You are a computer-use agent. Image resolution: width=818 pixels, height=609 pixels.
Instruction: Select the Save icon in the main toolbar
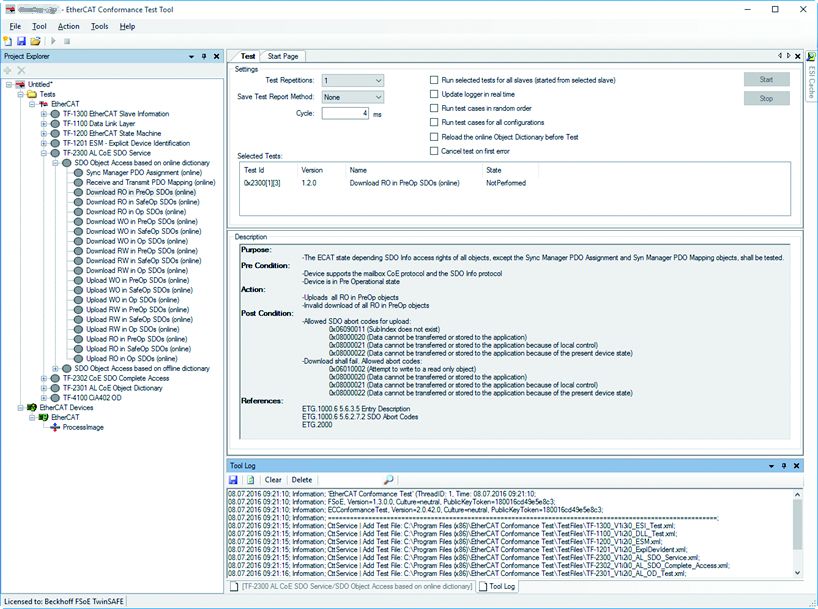coord(21,40)
